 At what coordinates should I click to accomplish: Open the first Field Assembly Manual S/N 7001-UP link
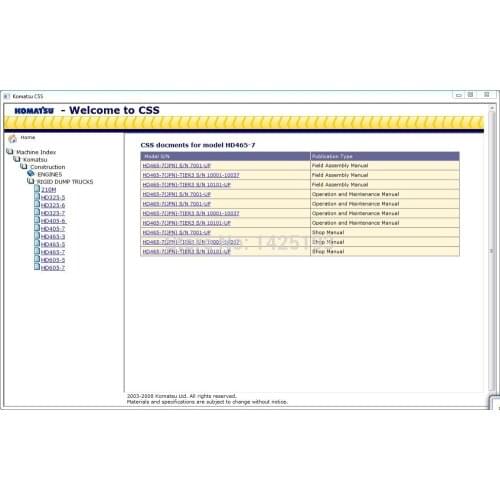[x=177, y=166]
